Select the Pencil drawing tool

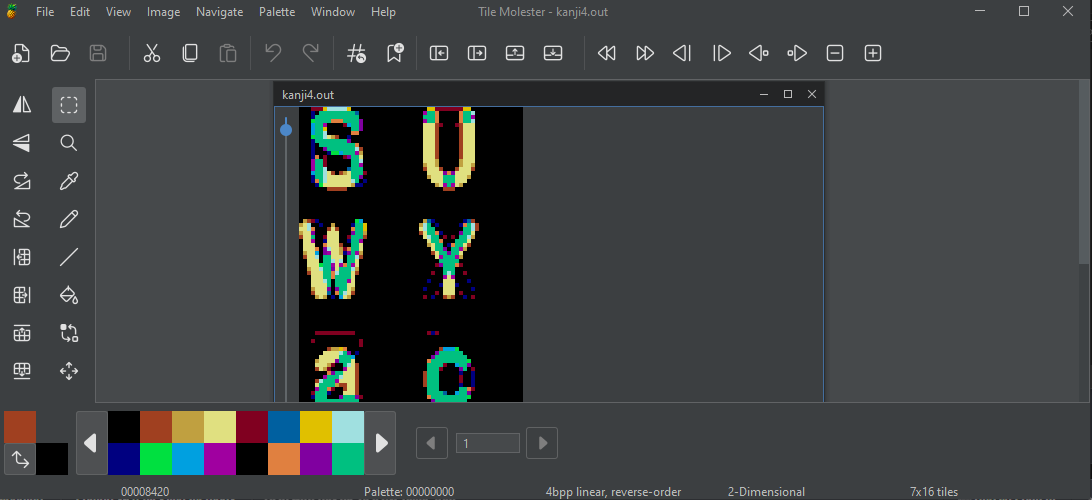[x=69, y=219]
